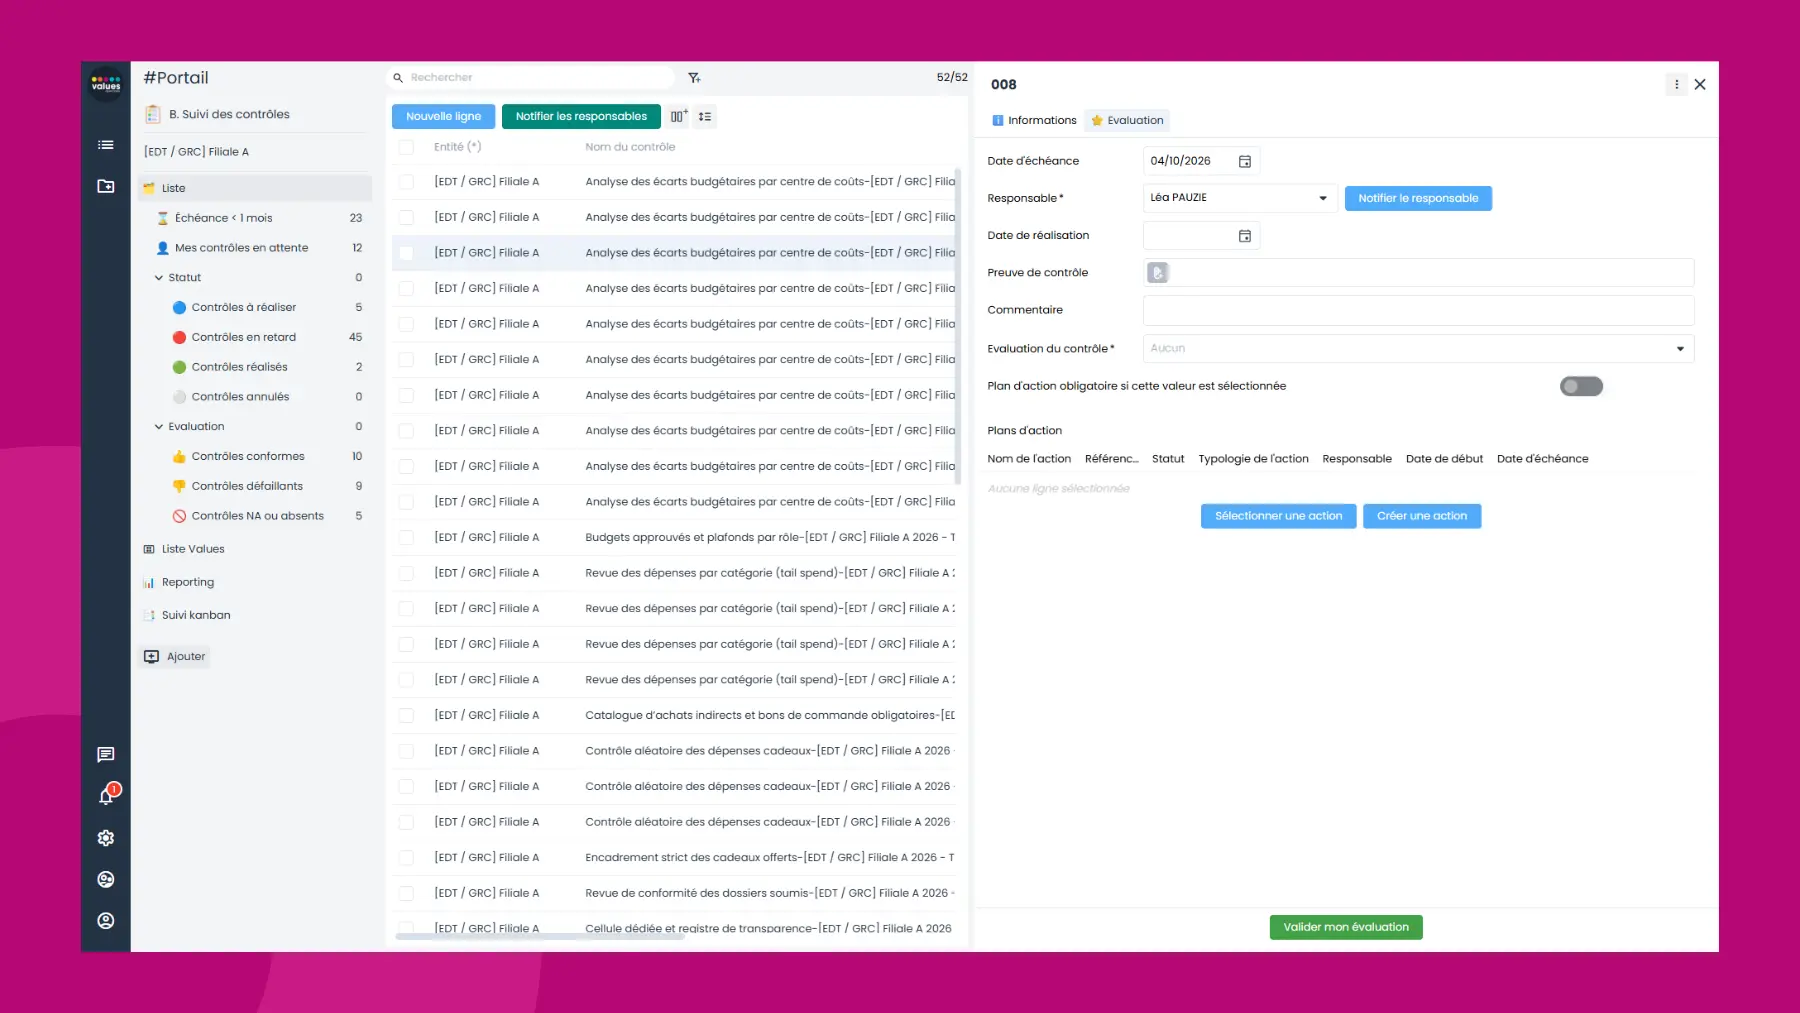The height and width of the screenshot is (1013, 1800).
Task: Select the account profile icon at bottom left
Action: (x=105, y=921)
